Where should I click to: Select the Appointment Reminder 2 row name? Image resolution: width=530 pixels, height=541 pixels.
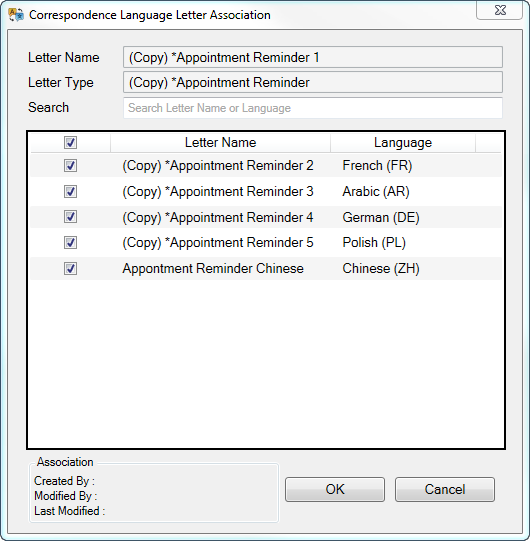pyautogui.click(x=218, y=166)
